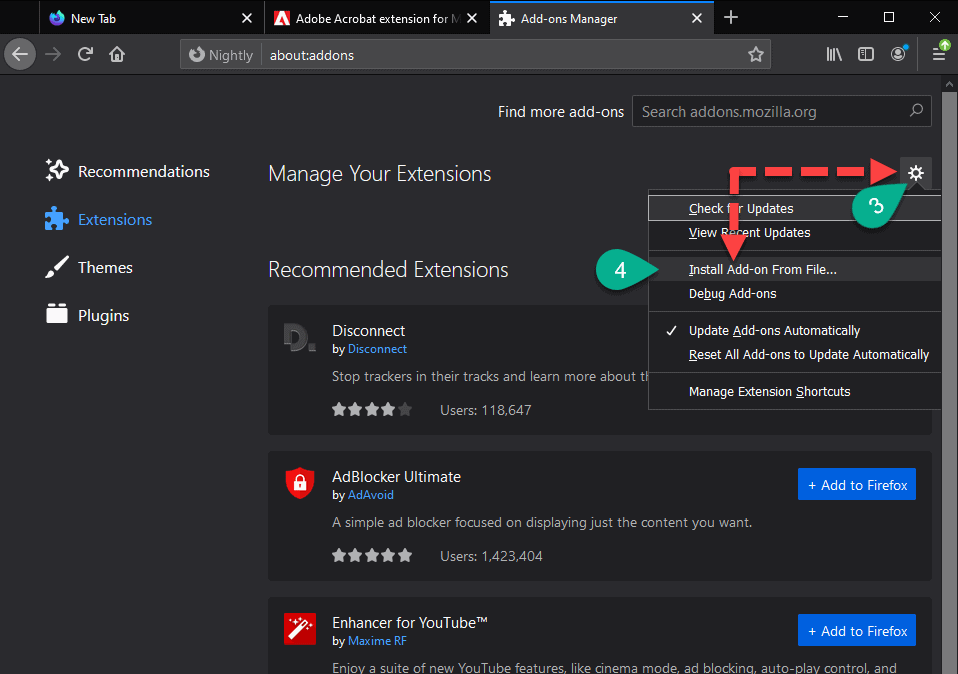Close the Adobe Acrobat extension tab
The width and height of the screenshot is (958, 674).
coord(472,18)
